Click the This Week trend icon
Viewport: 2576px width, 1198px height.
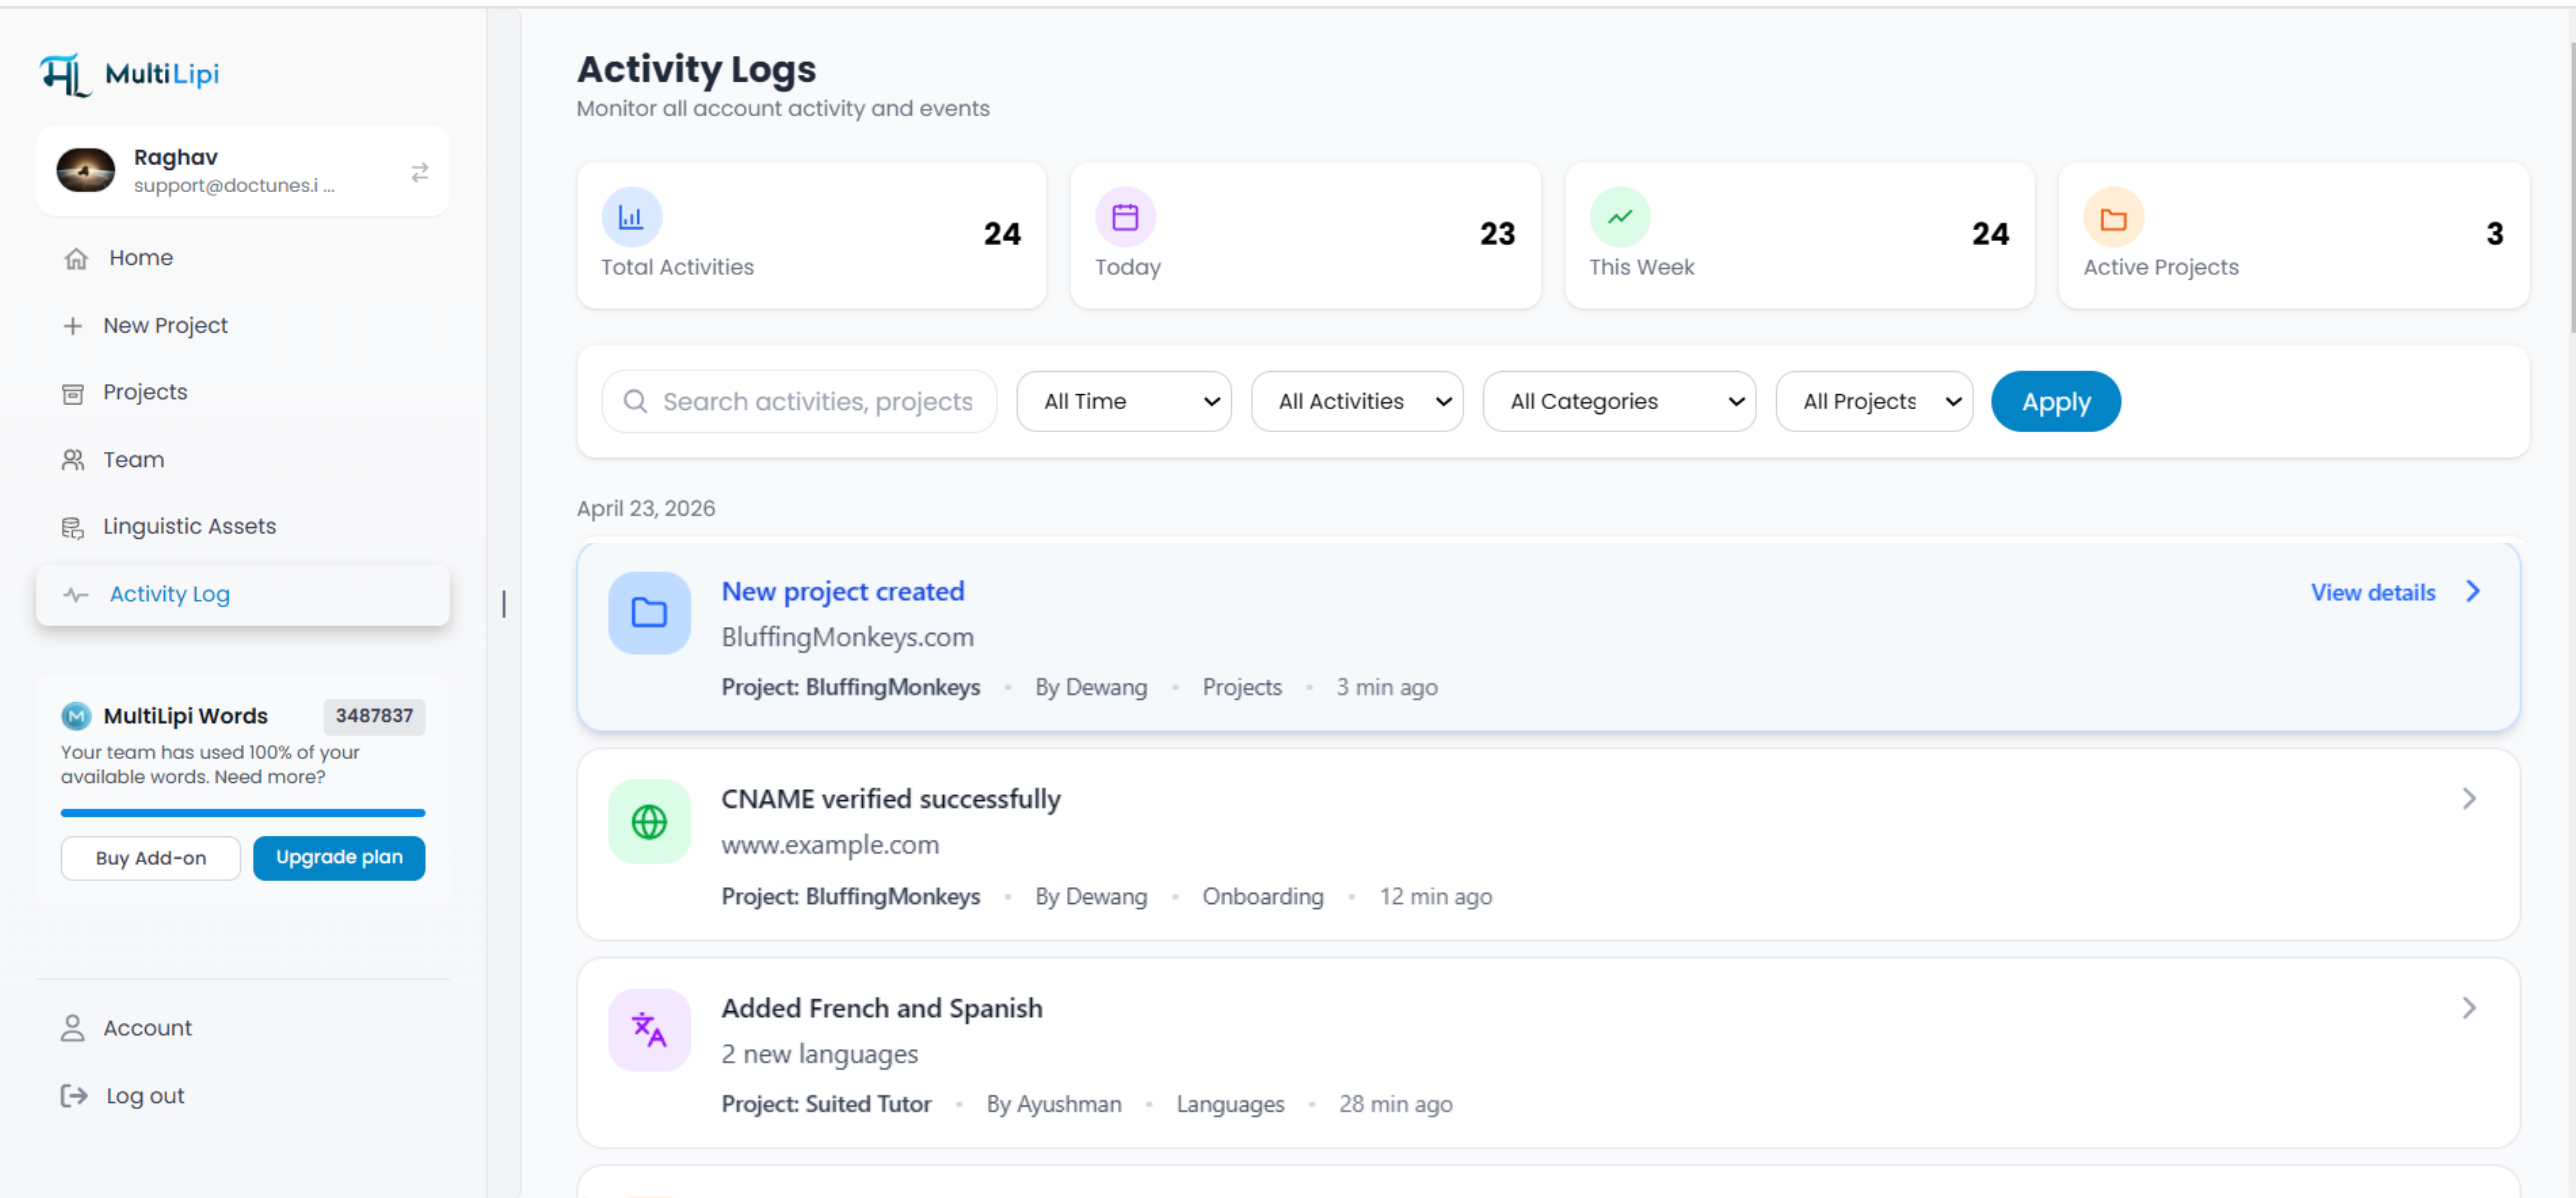(x=1620, y=216)
